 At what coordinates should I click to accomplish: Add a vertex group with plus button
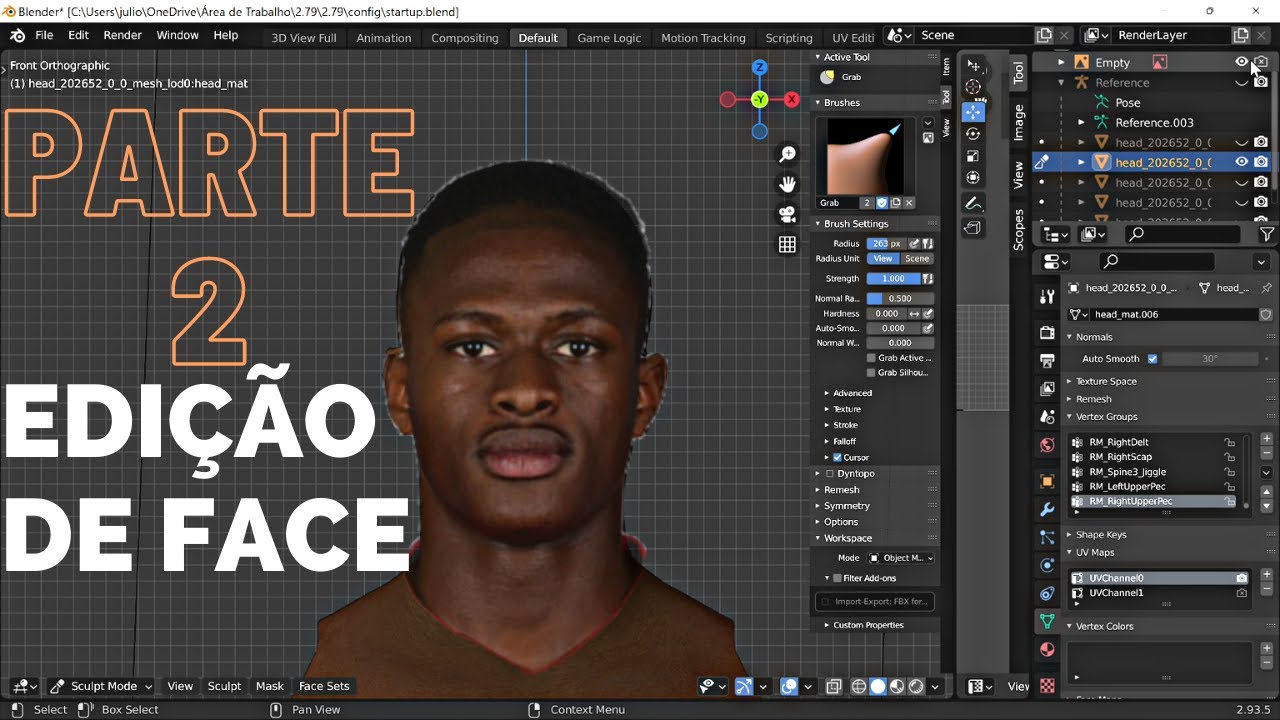pyautogui.click(x=1266, y=439)
